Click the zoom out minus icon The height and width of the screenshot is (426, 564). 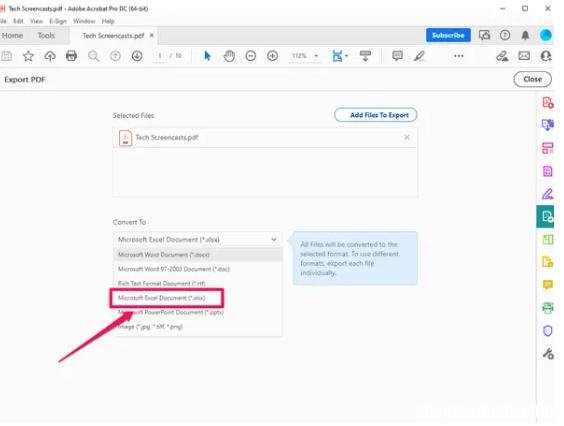251,56
